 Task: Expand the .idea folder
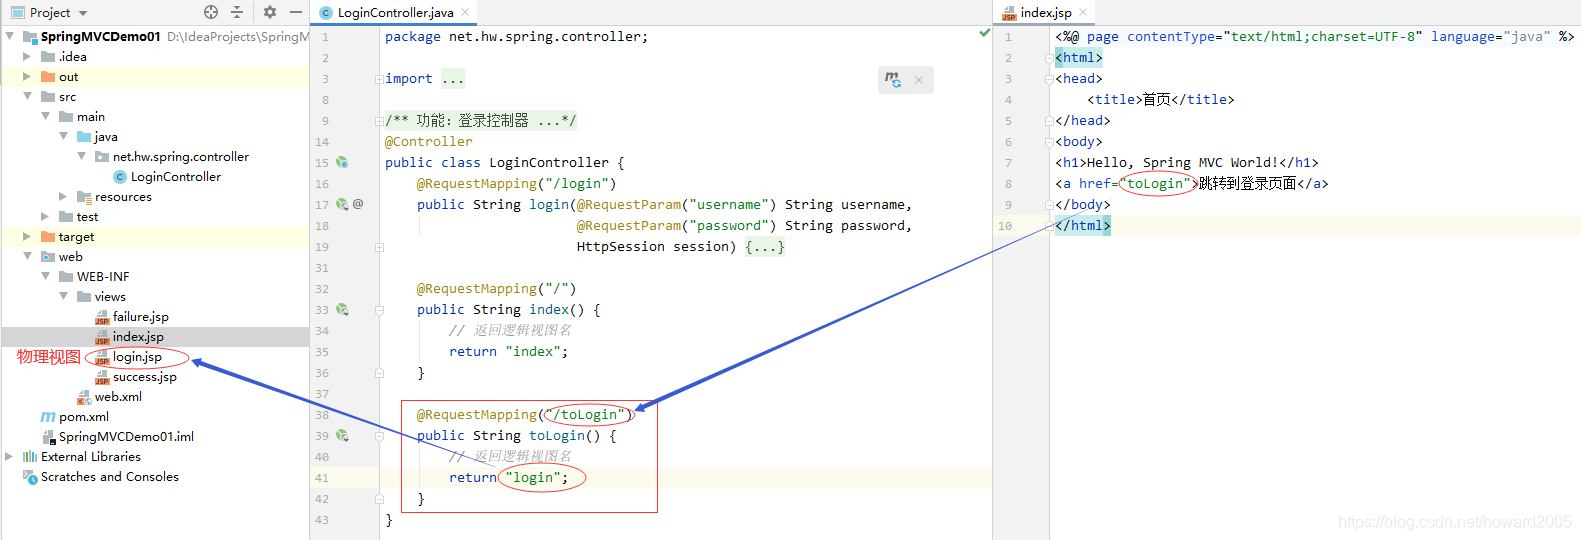(27, 57)
